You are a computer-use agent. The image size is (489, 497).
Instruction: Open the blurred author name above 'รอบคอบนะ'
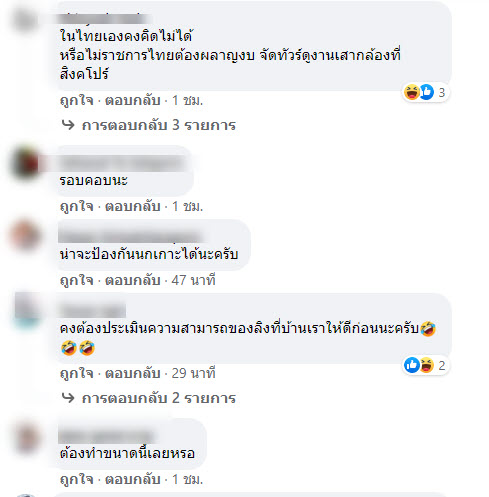point(122,163)
